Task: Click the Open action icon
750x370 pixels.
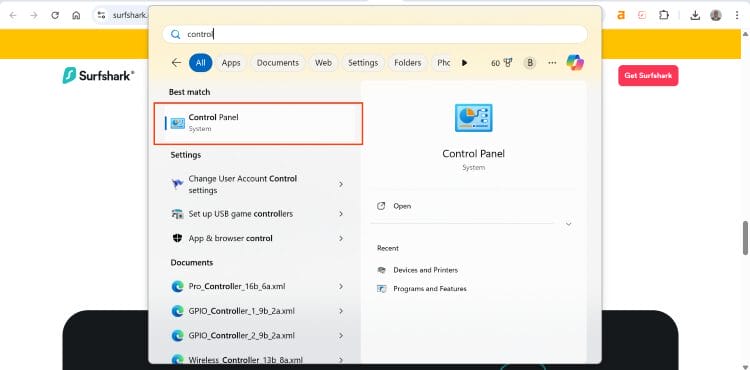Action: tap(381, 206)
